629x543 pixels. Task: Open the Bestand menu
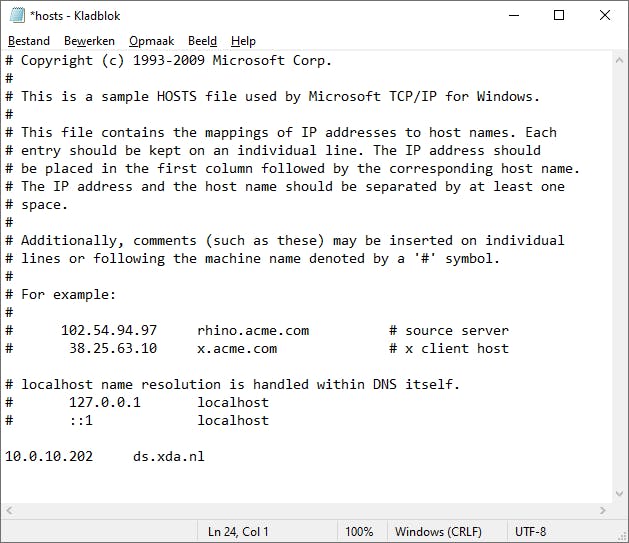29,41
